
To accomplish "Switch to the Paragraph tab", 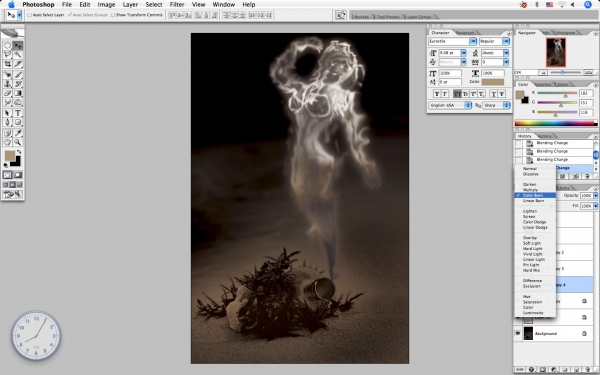I will pos(466,33).
